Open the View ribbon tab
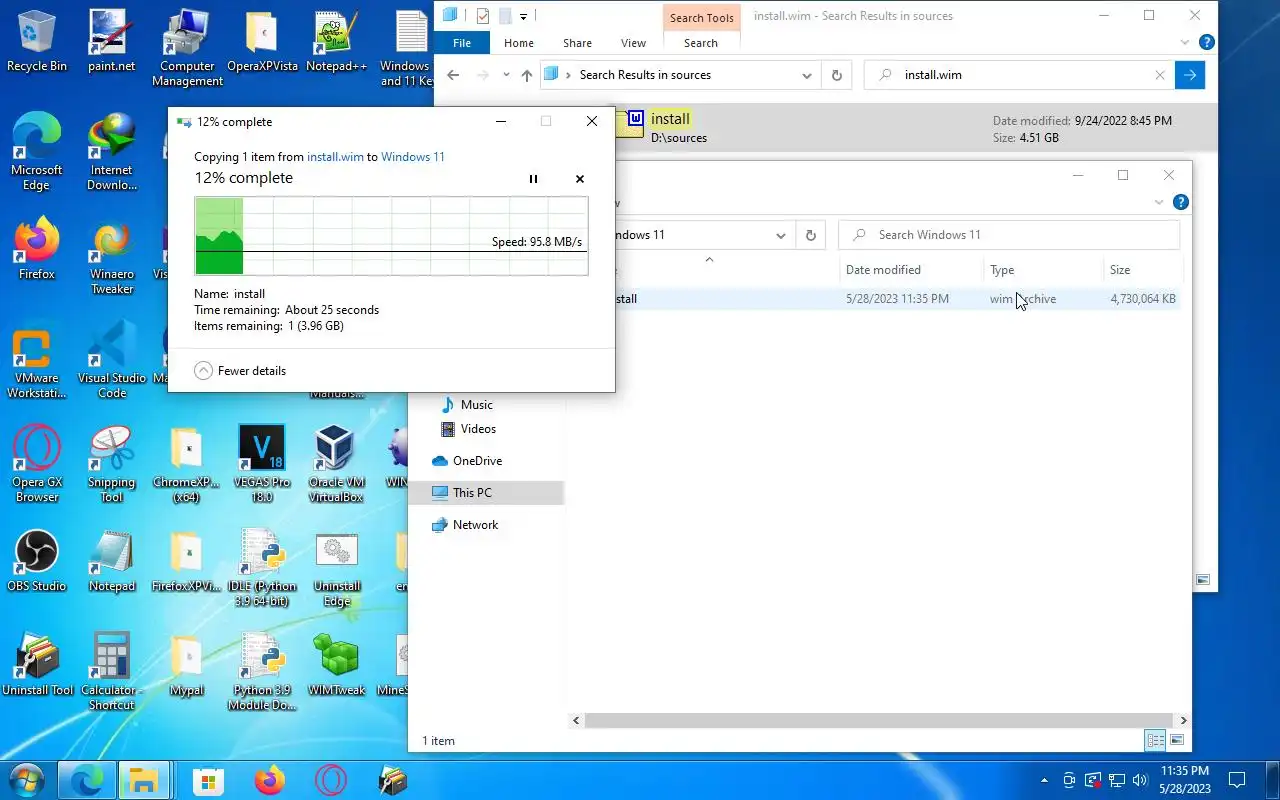The height and width of the screenshot is (800, 1280). 633,43
